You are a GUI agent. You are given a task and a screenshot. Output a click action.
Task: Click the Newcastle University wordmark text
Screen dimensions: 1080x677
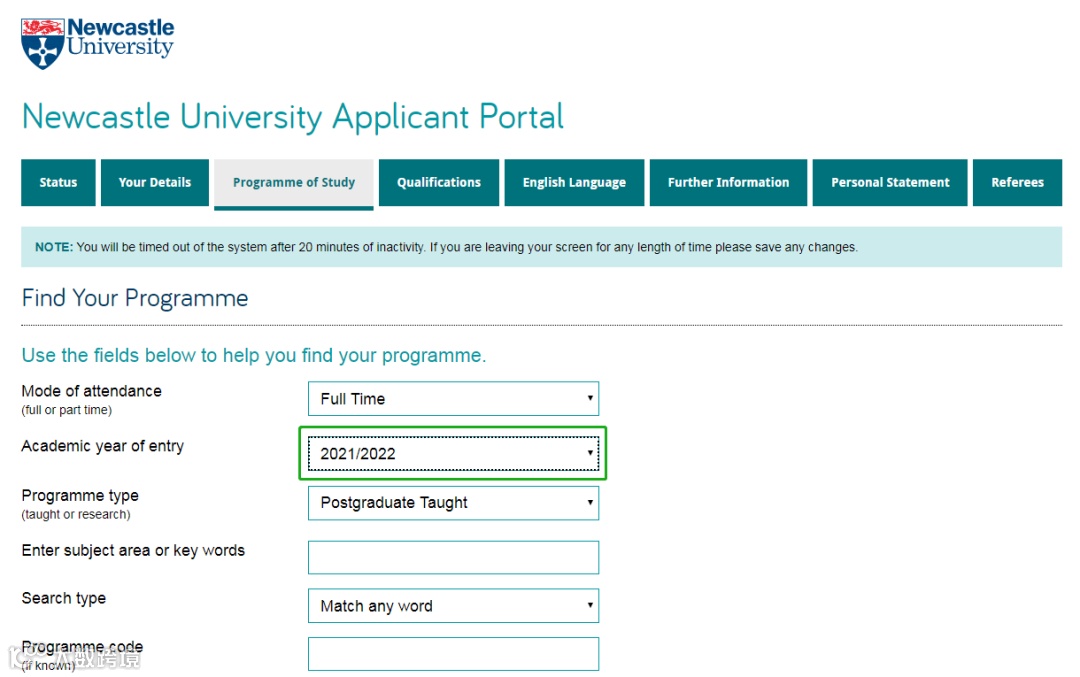pos(121,37)
